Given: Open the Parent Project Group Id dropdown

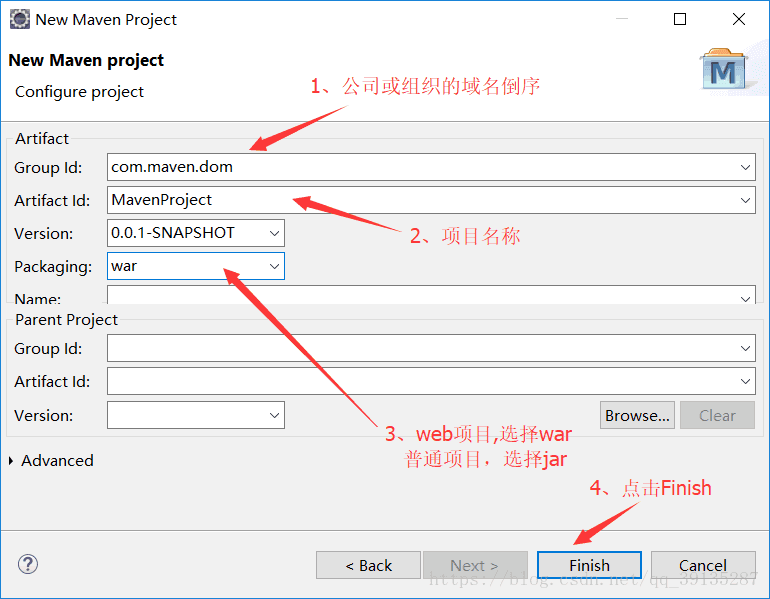Looking at the screenshot, I should [x=745, y=348].
